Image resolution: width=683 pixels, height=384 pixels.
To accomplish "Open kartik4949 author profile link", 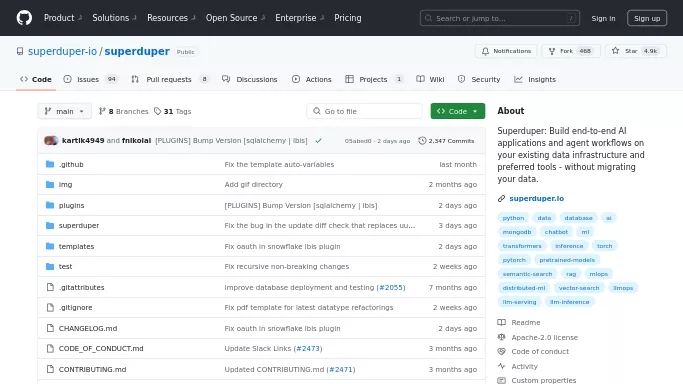I will tap(83, 141).
